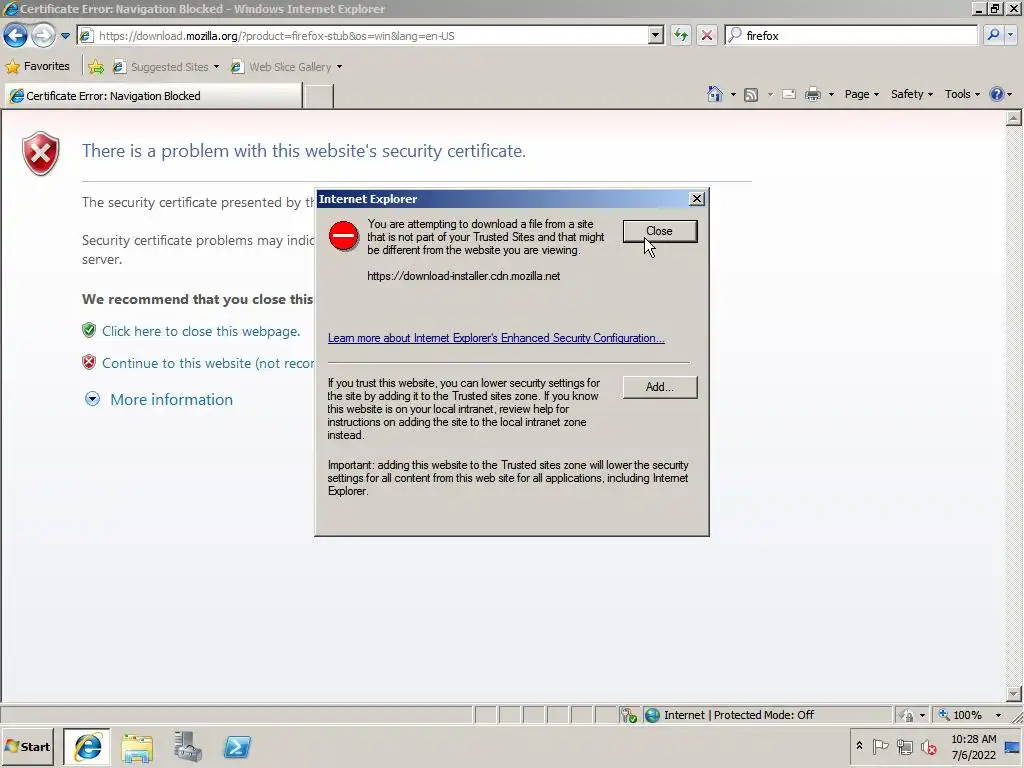
Task: Open the recent pages dropdown arrow
Action: 65,36
